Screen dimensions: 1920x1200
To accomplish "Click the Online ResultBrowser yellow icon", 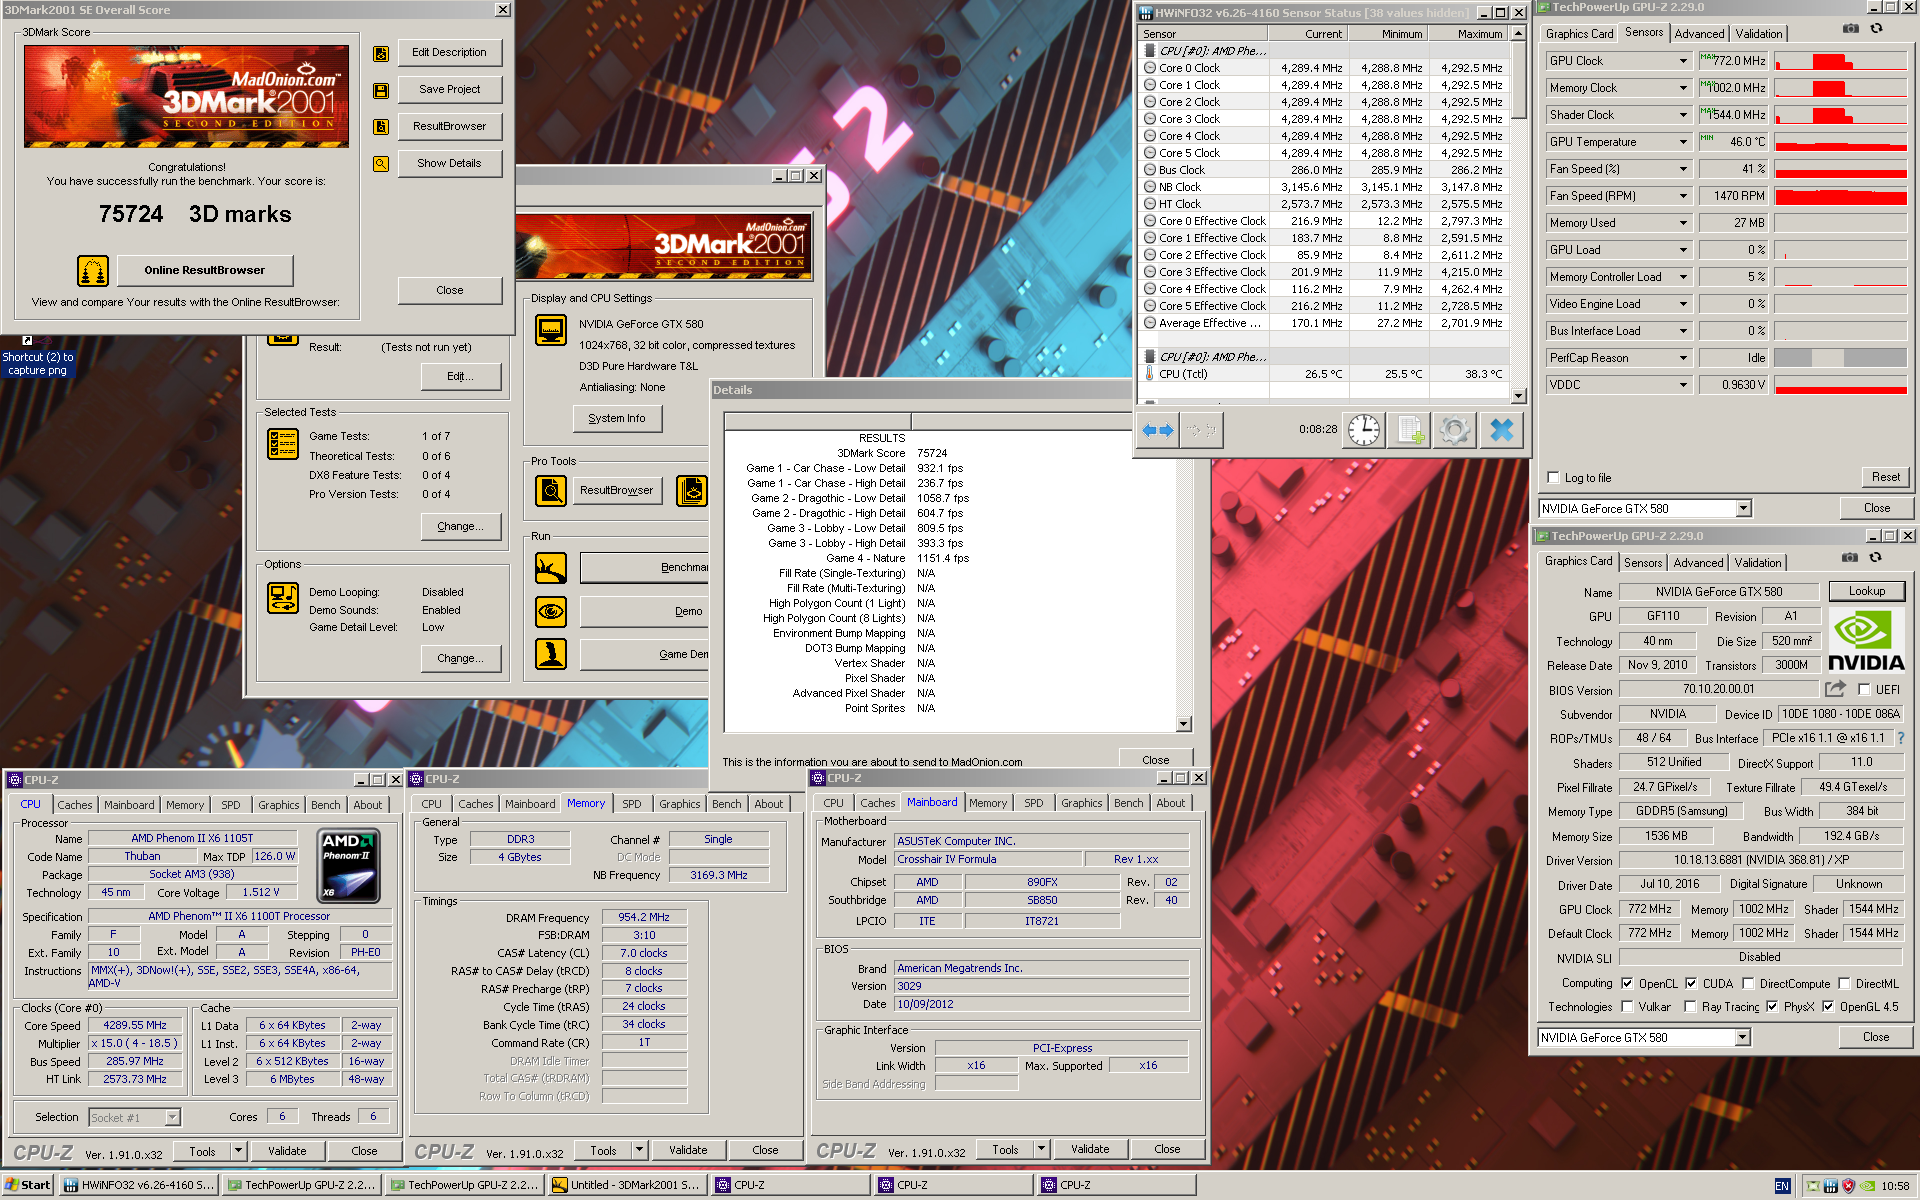I will click(x=93, y=270).
